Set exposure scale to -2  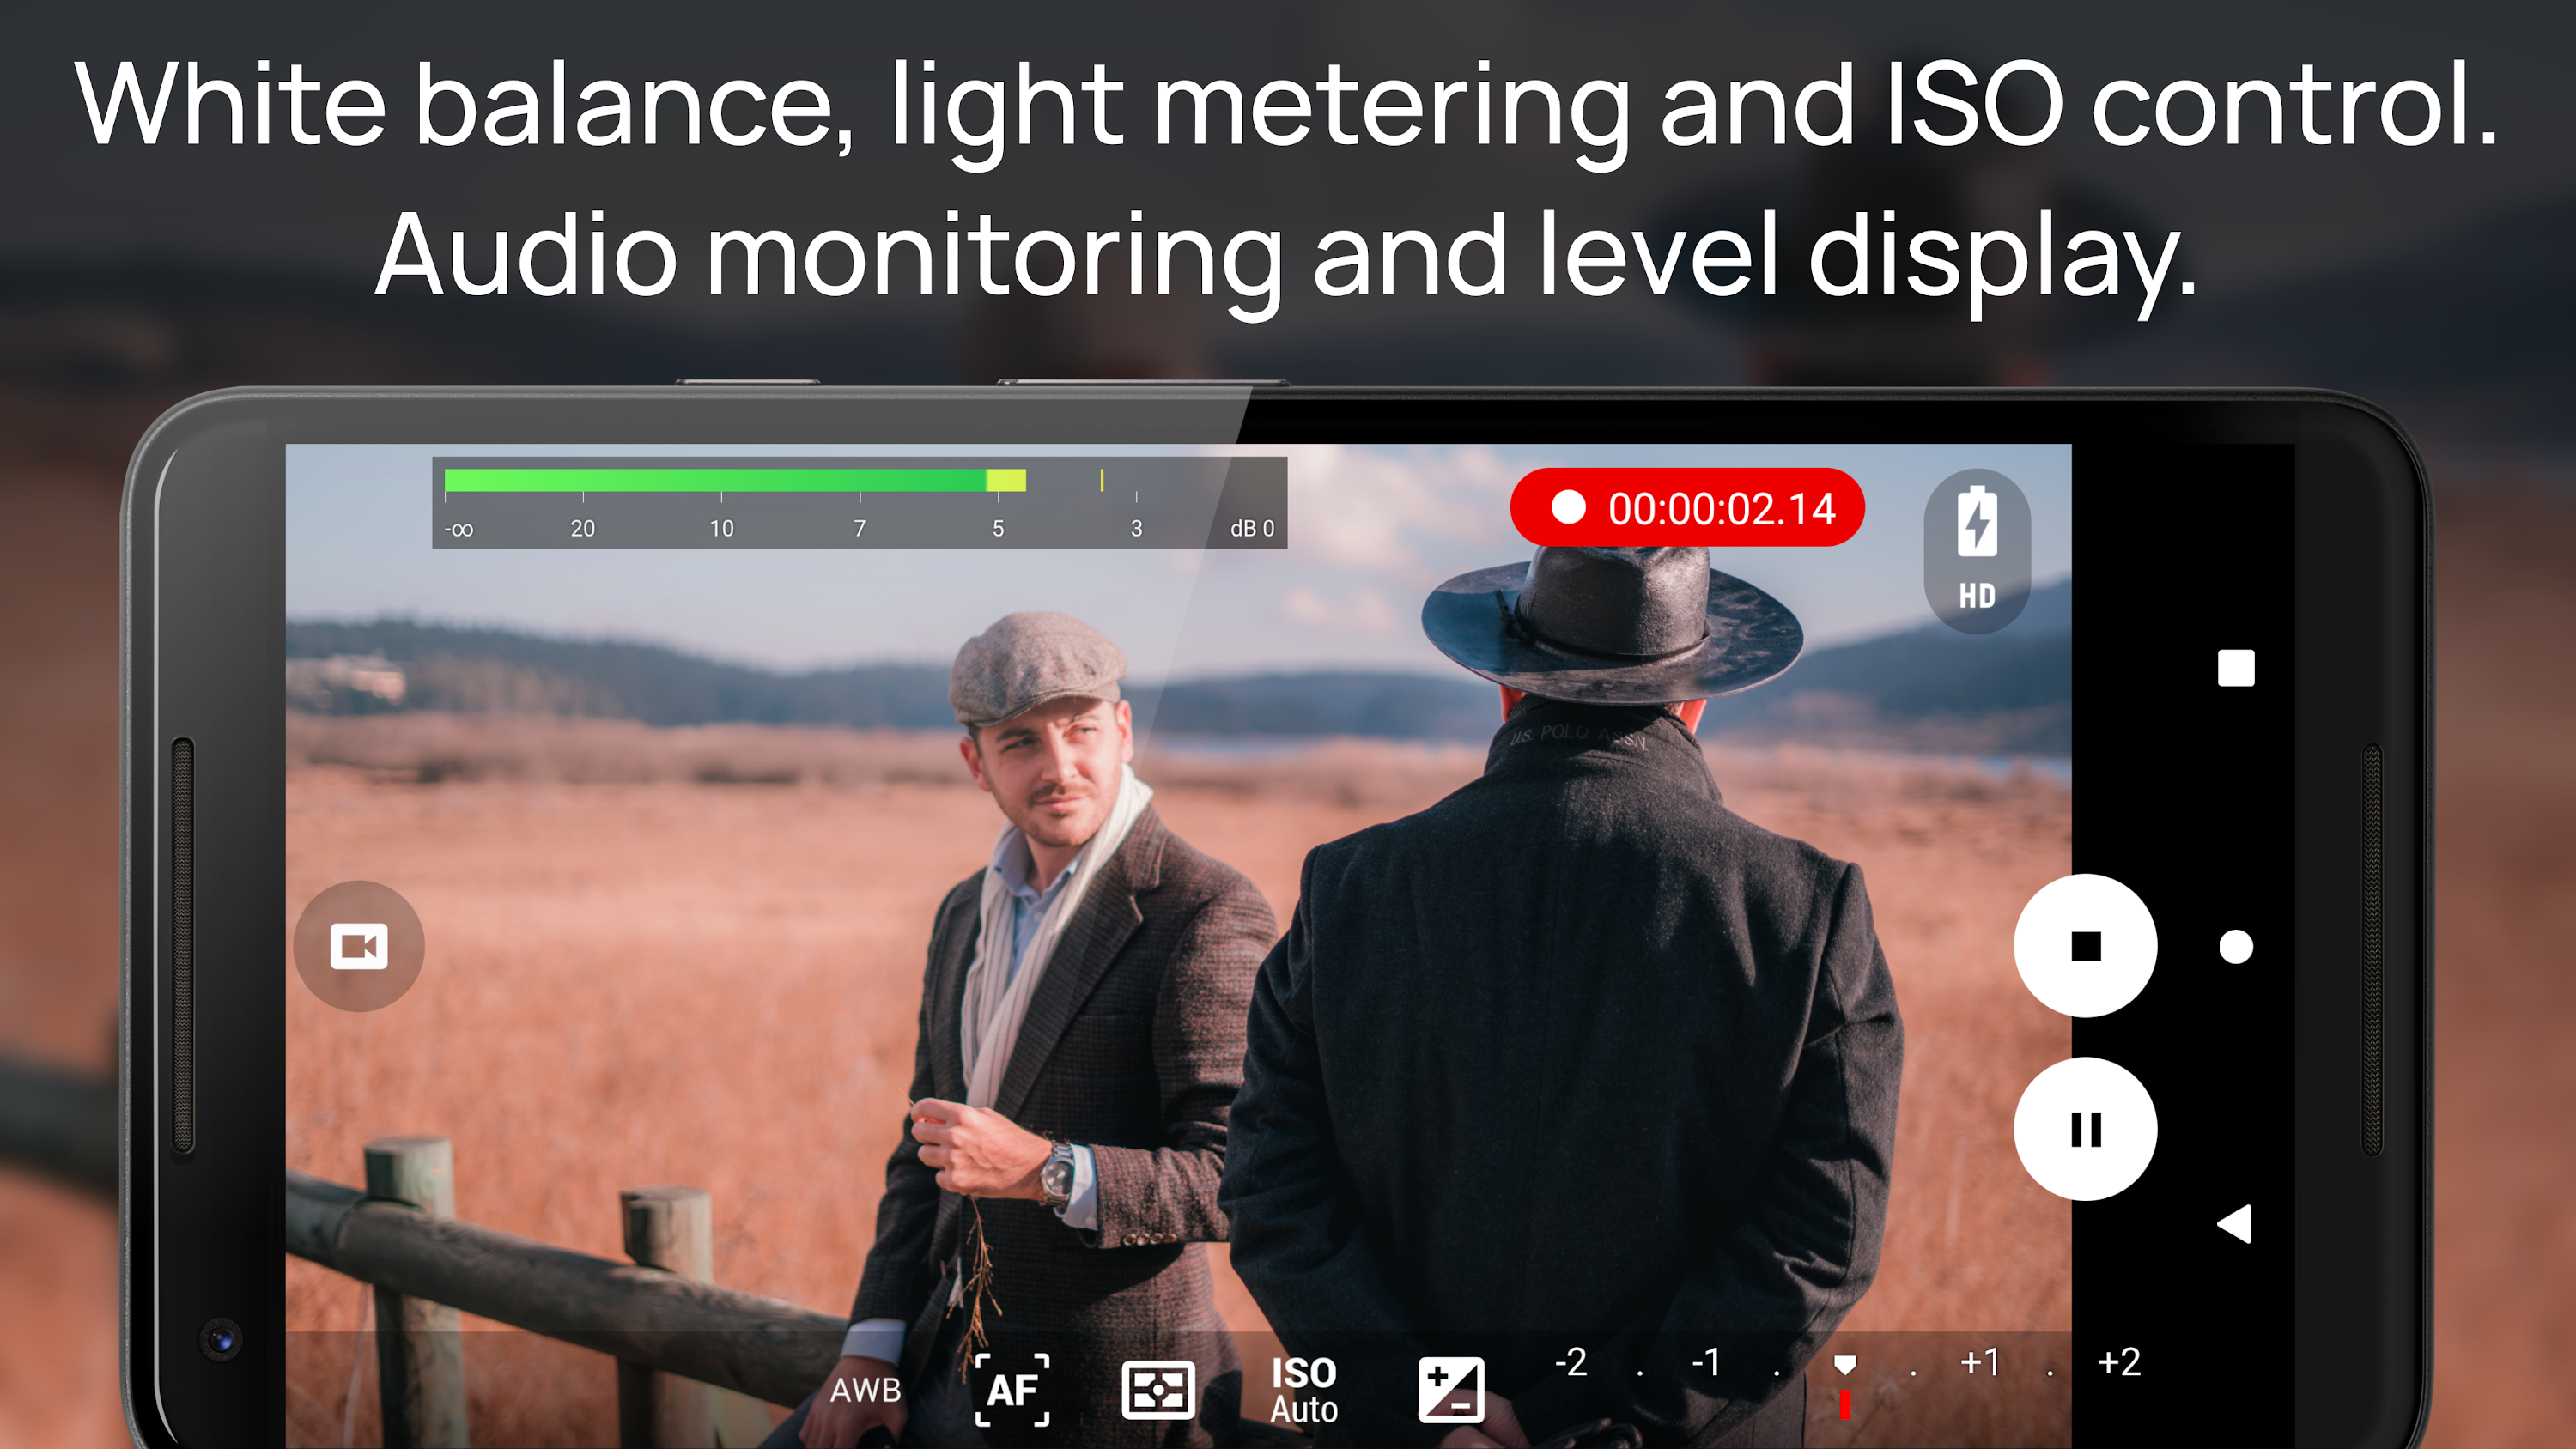1571,1363
